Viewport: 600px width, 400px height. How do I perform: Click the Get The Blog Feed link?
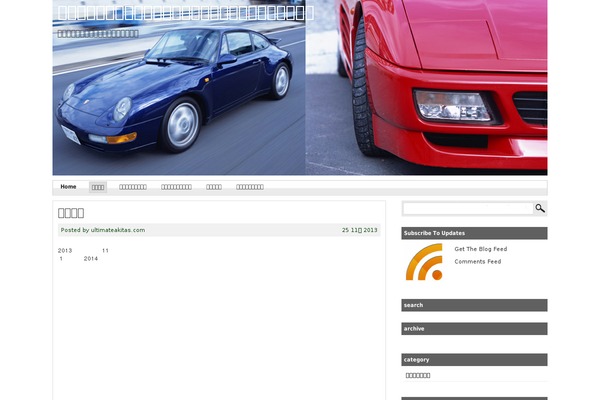tap(481, 249)
